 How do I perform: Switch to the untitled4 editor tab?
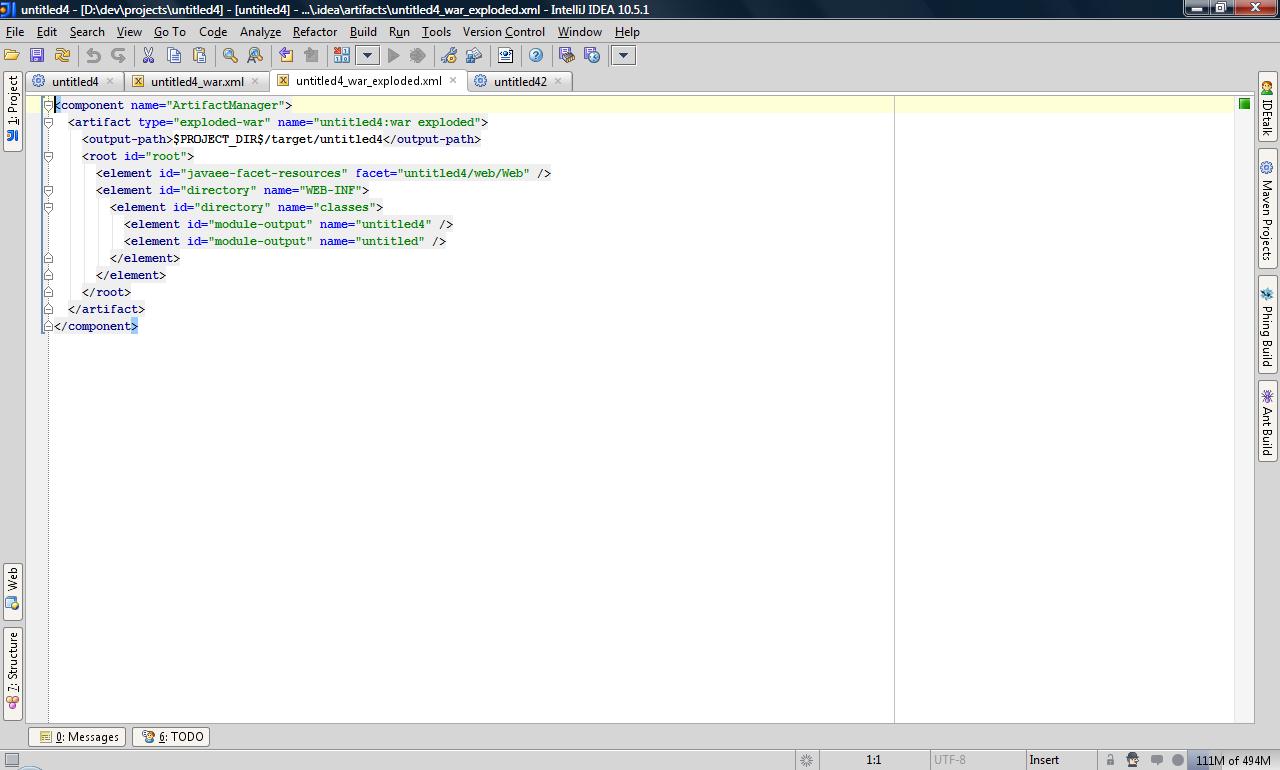tap(75, 82)
